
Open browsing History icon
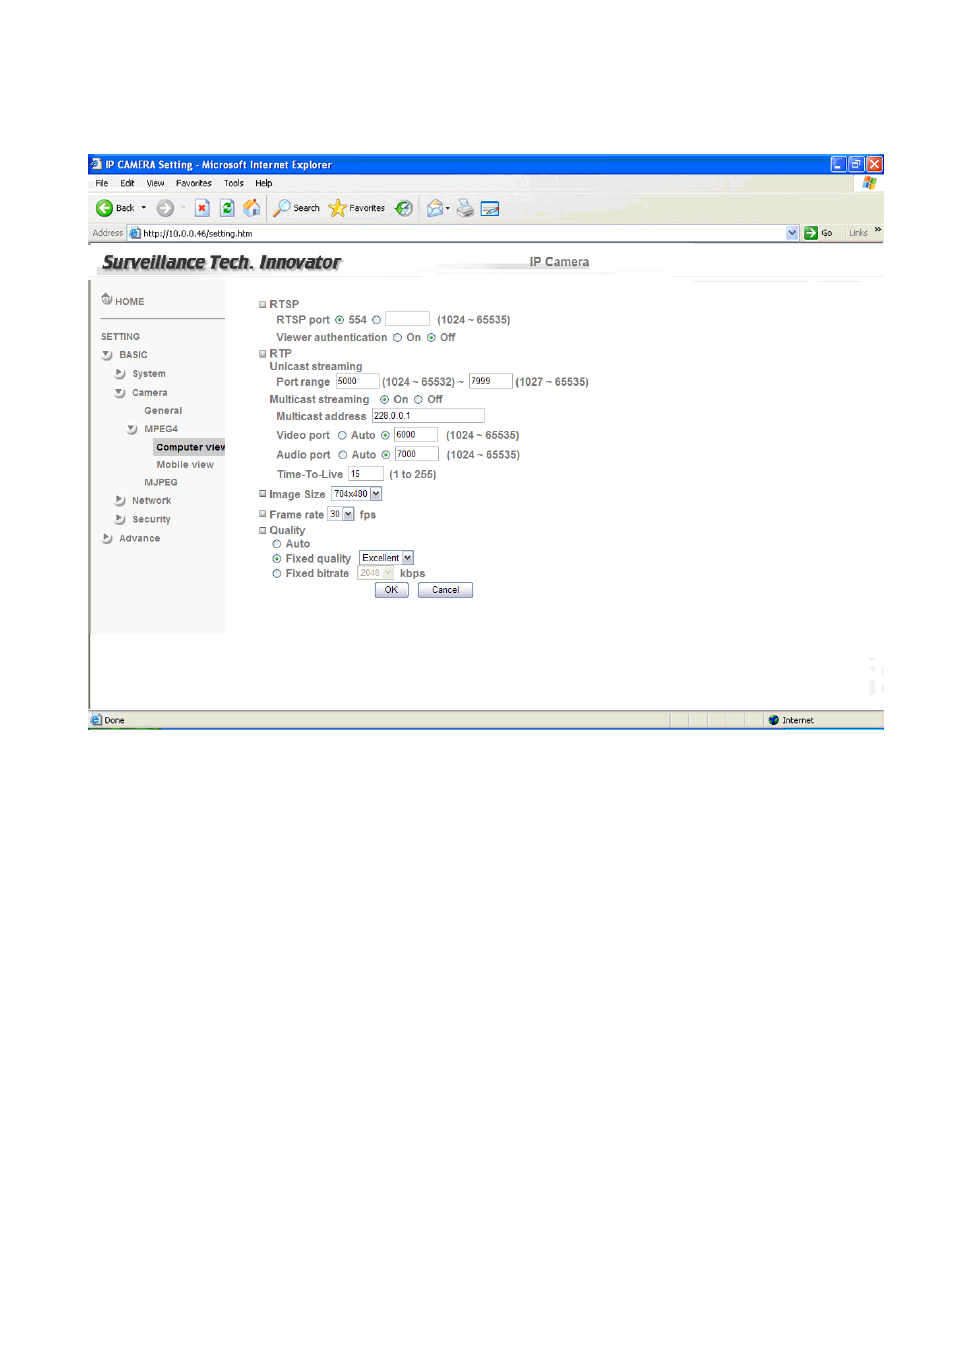404,208
